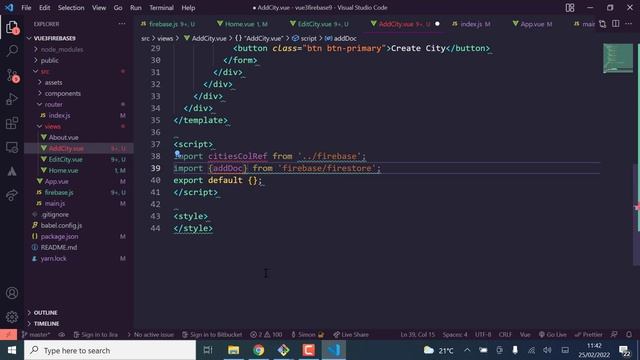Open notifications bell in status bar
The width and height of the screenshot is (640, 360).
[629, 335]
